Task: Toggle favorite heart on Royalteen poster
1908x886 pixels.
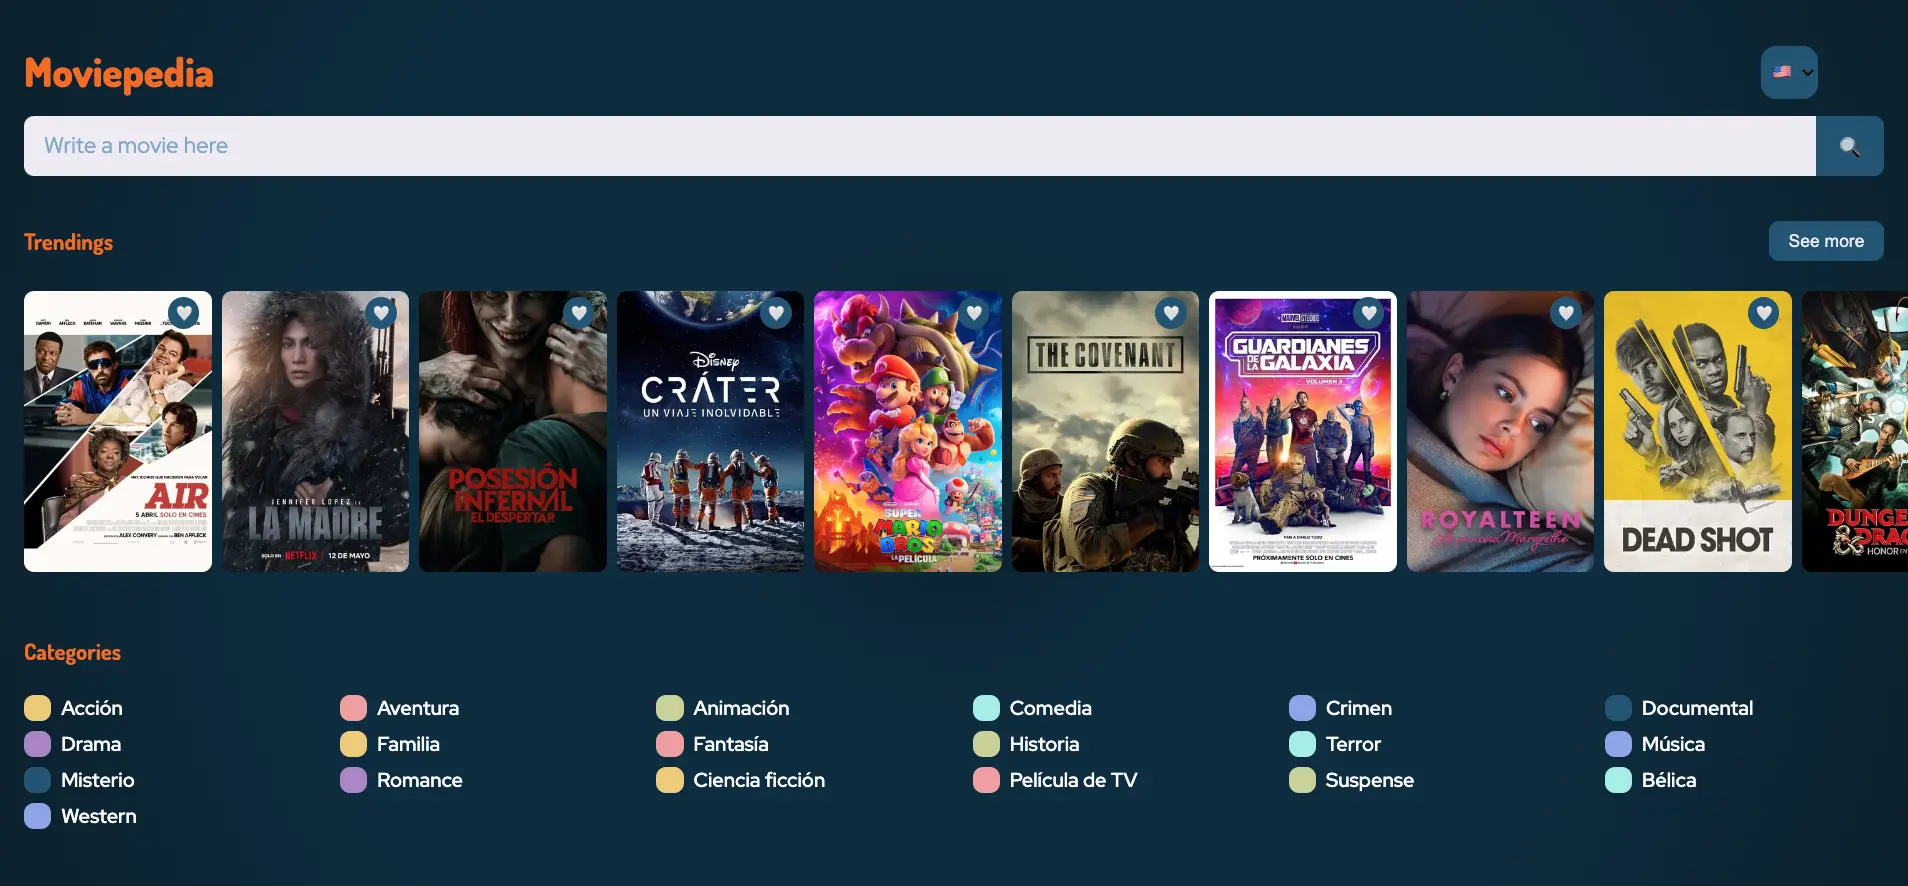Action: tap(1566, 313)
